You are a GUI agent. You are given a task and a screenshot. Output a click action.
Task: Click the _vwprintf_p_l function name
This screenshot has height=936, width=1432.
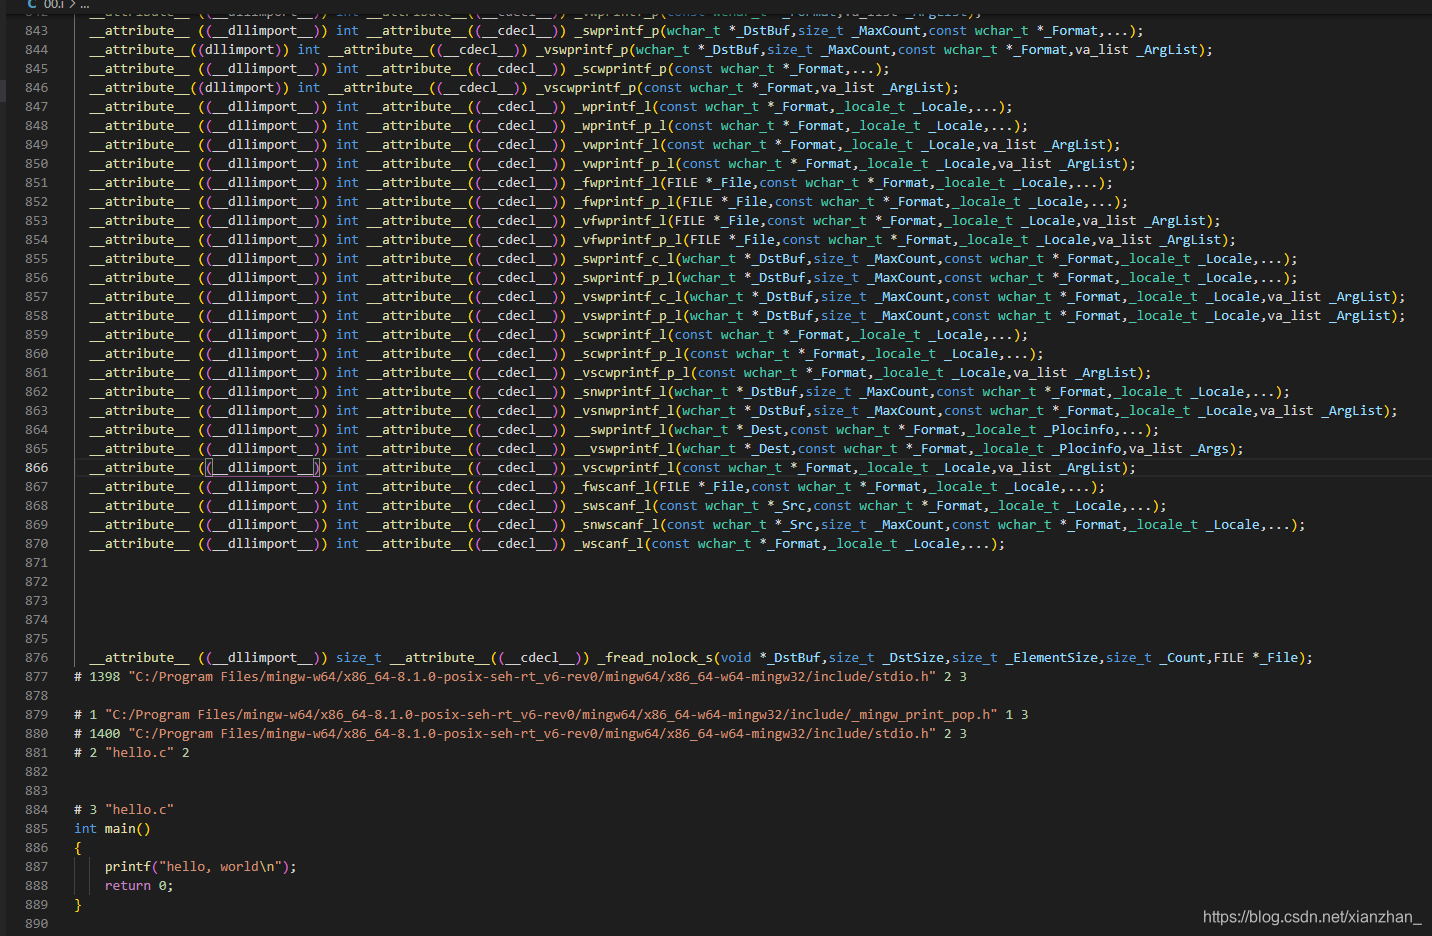(x=624, y=164)
